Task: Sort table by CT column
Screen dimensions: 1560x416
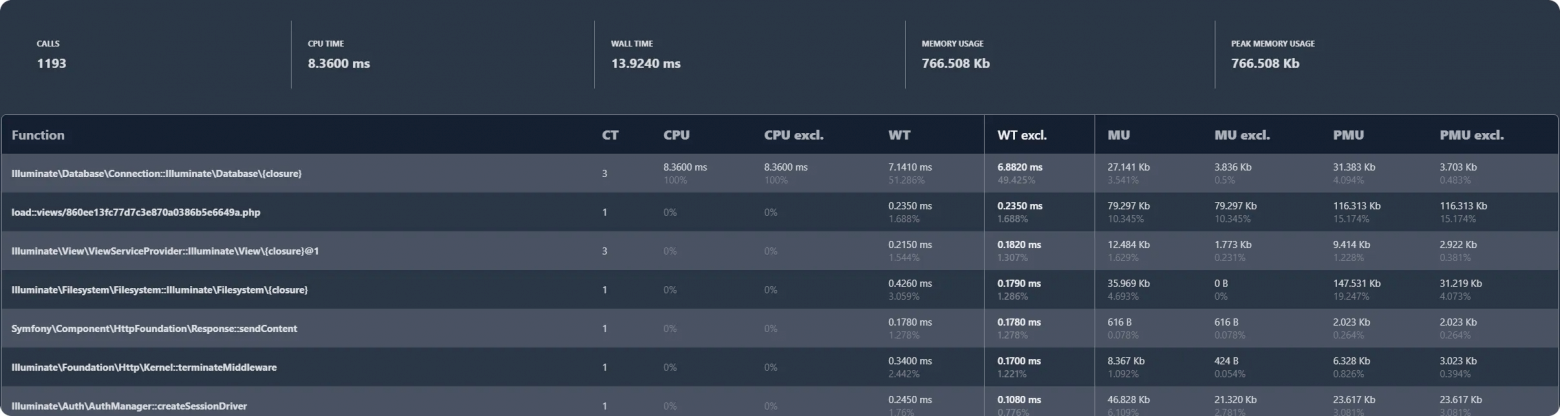Action: coord(610,135)
